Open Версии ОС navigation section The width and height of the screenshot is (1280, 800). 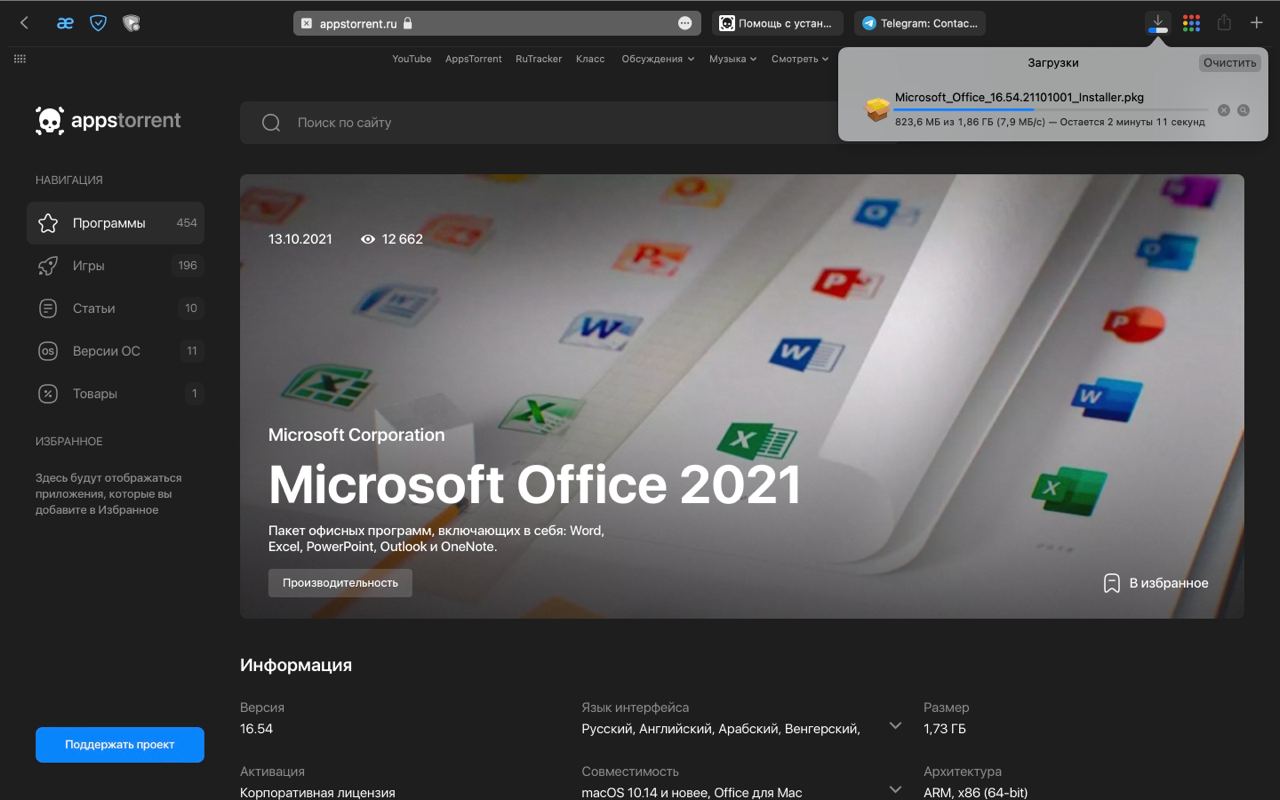[x=116, y=351]
